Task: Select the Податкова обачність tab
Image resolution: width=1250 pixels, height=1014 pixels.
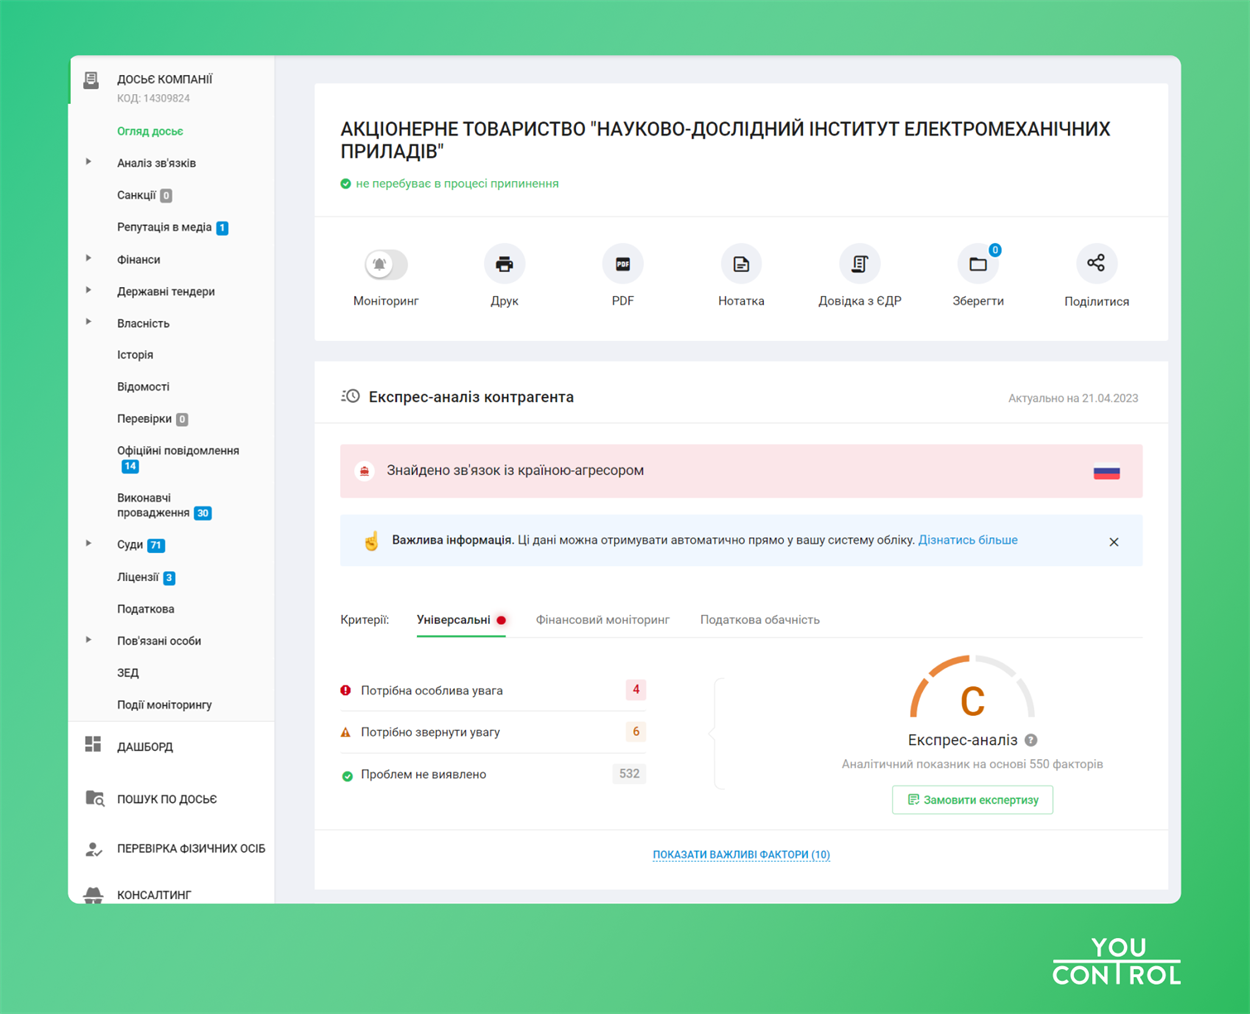Action: [759, 620]
